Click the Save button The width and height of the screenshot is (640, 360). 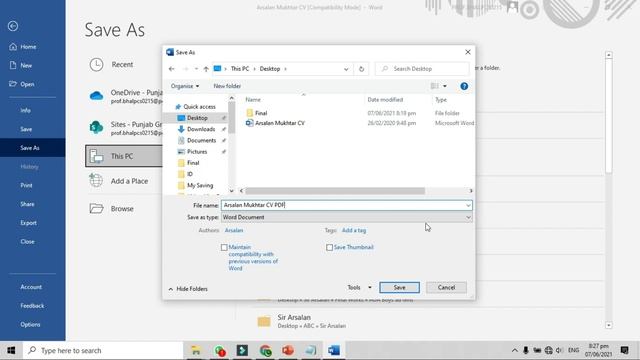(399, 287)
